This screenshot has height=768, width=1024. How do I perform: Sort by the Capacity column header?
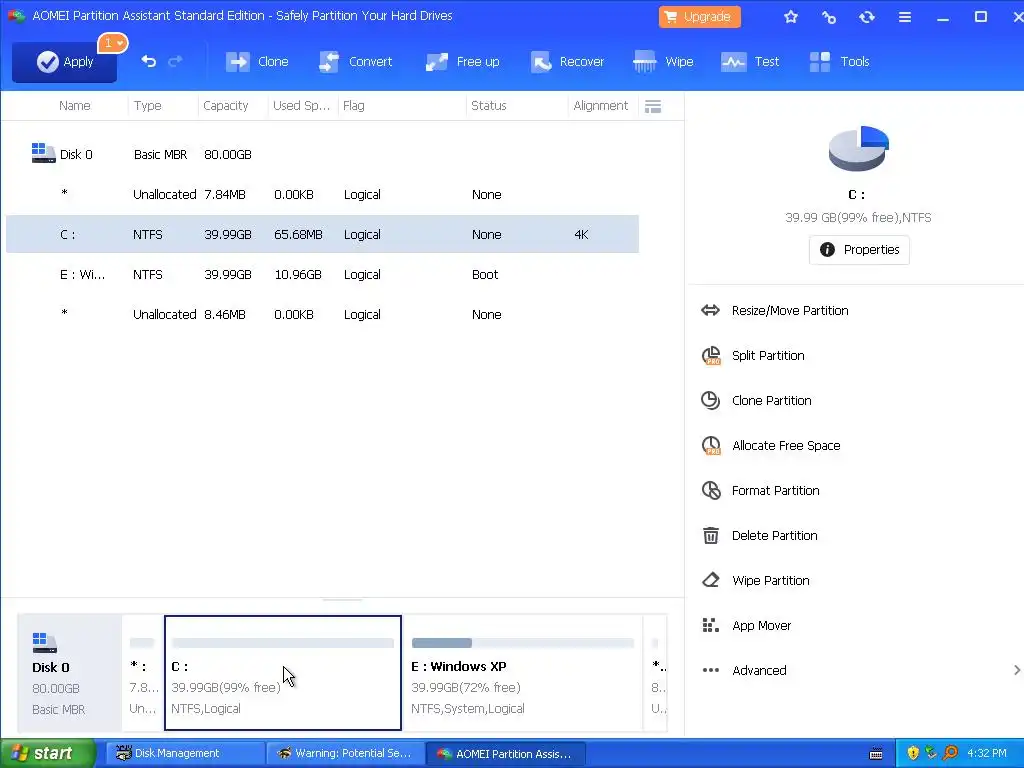coord(225,106)
